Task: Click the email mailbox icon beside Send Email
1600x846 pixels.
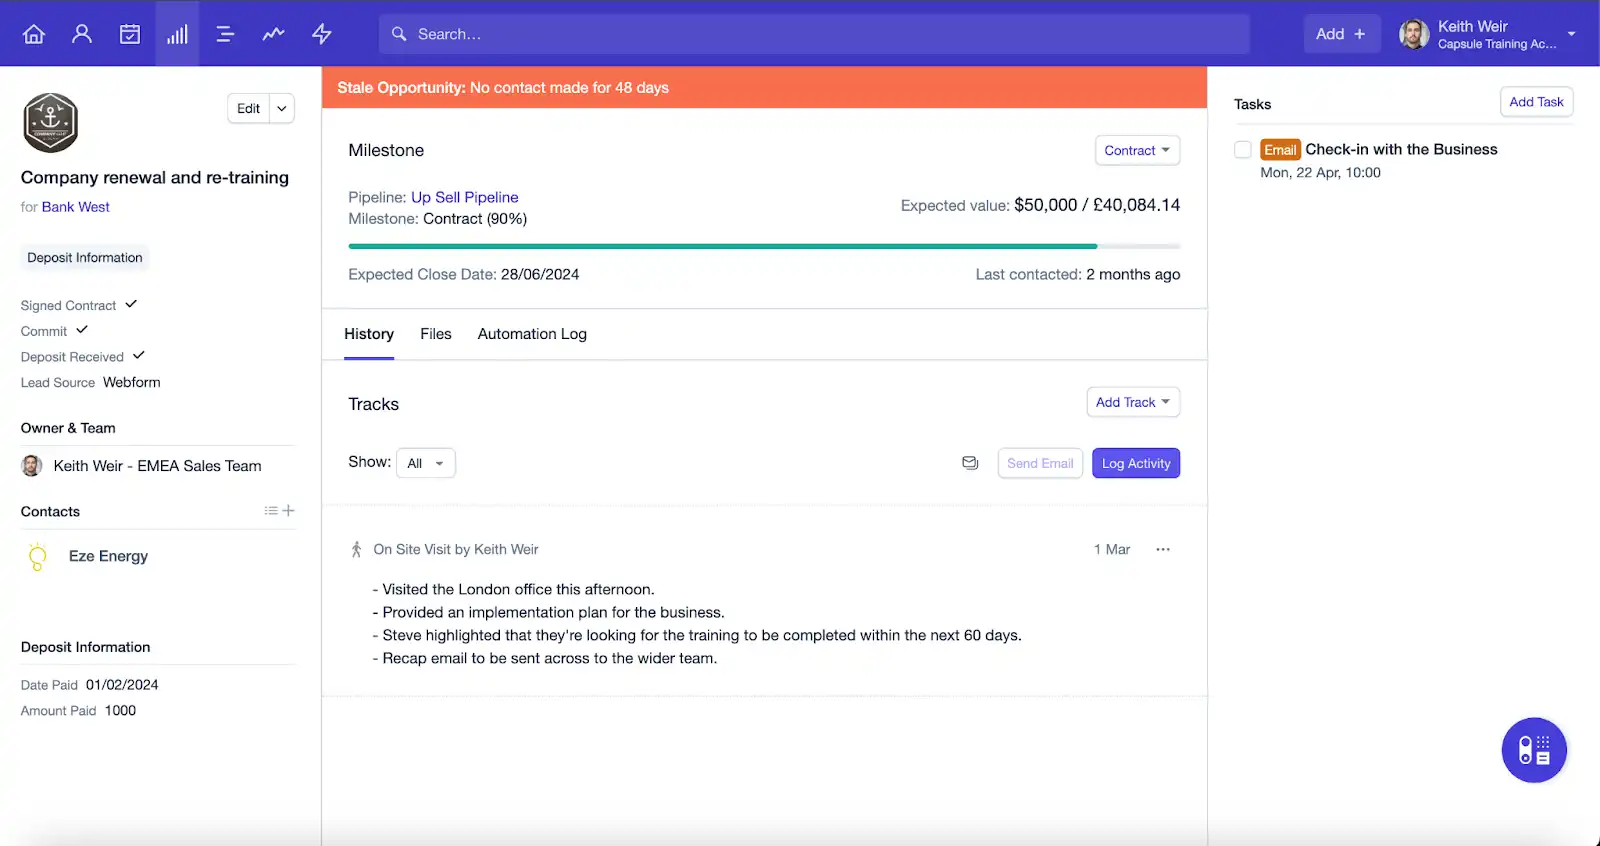Action: point(970,463)
